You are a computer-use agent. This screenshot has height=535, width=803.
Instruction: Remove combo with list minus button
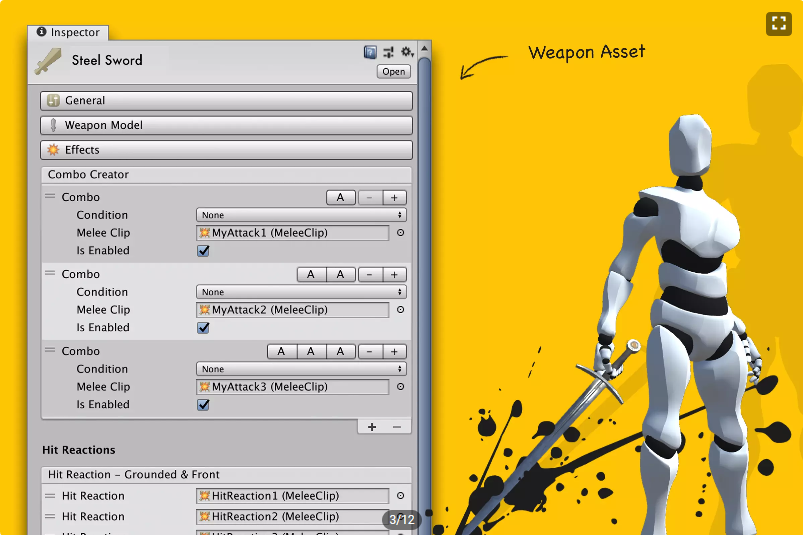tap(397, 427)
